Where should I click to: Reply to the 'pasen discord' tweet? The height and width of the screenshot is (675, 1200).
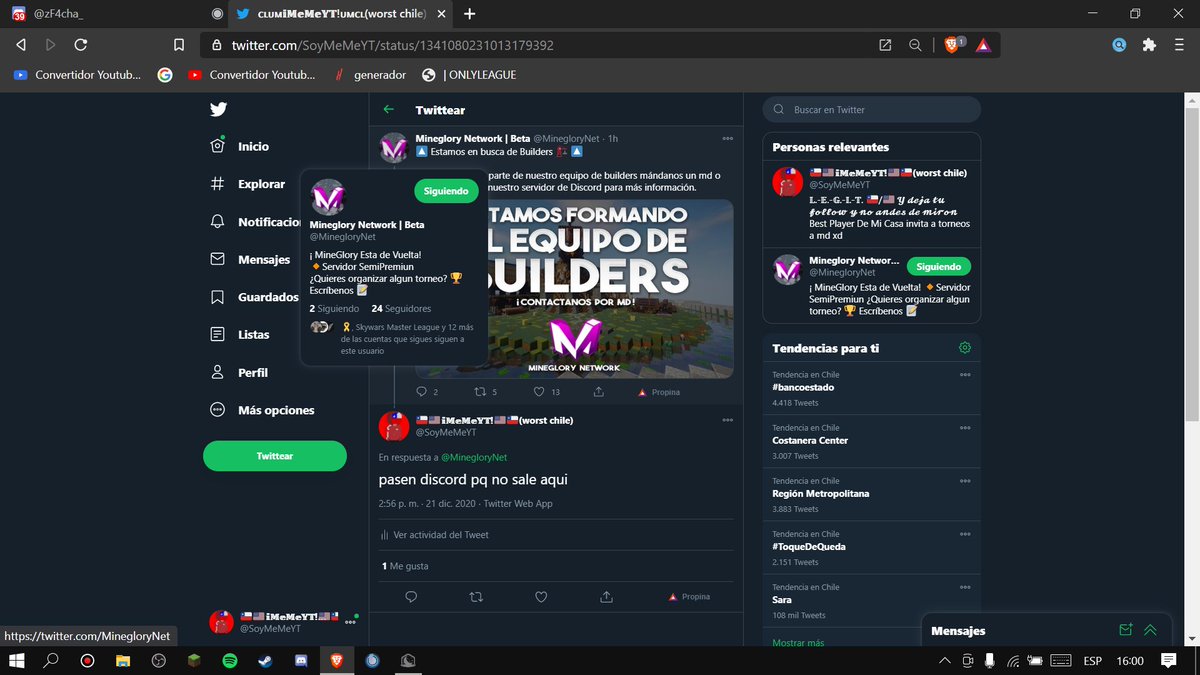coord(411,597)
